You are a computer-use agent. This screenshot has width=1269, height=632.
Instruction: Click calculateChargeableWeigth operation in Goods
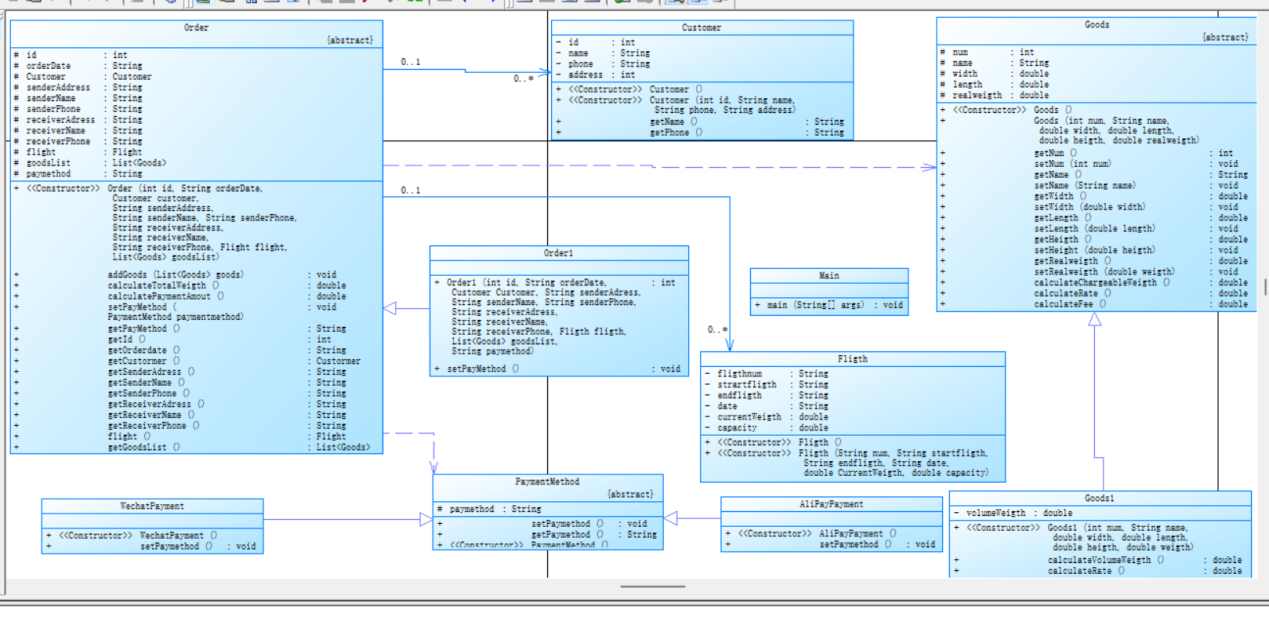tap(1095, 283)
